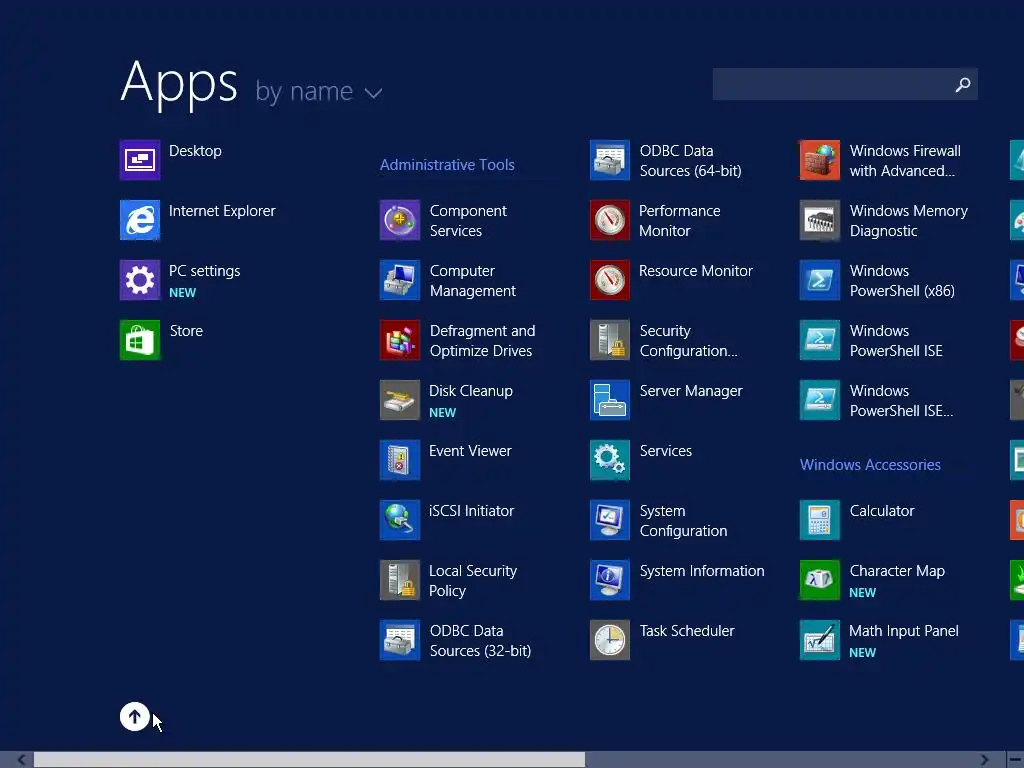
Task: Open Security Configuration Wizard icon
Action: tap(610, 340)
